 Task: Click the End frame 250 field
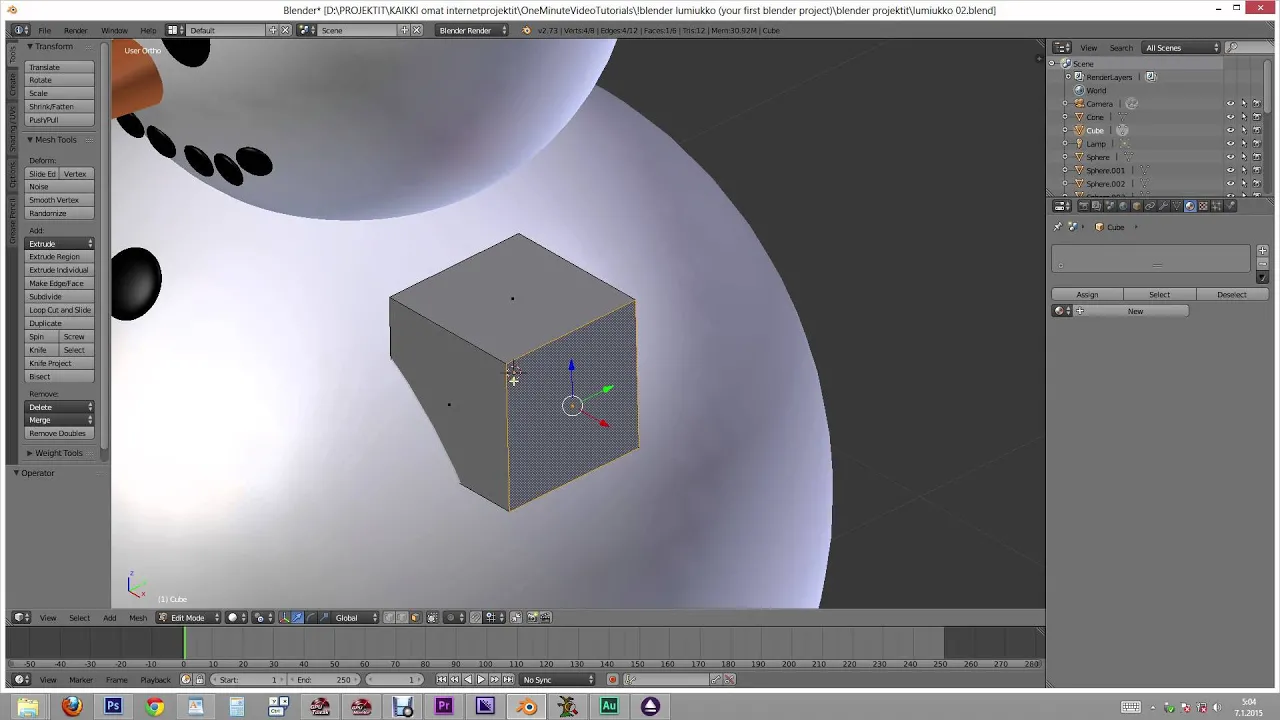pos(324,680)
